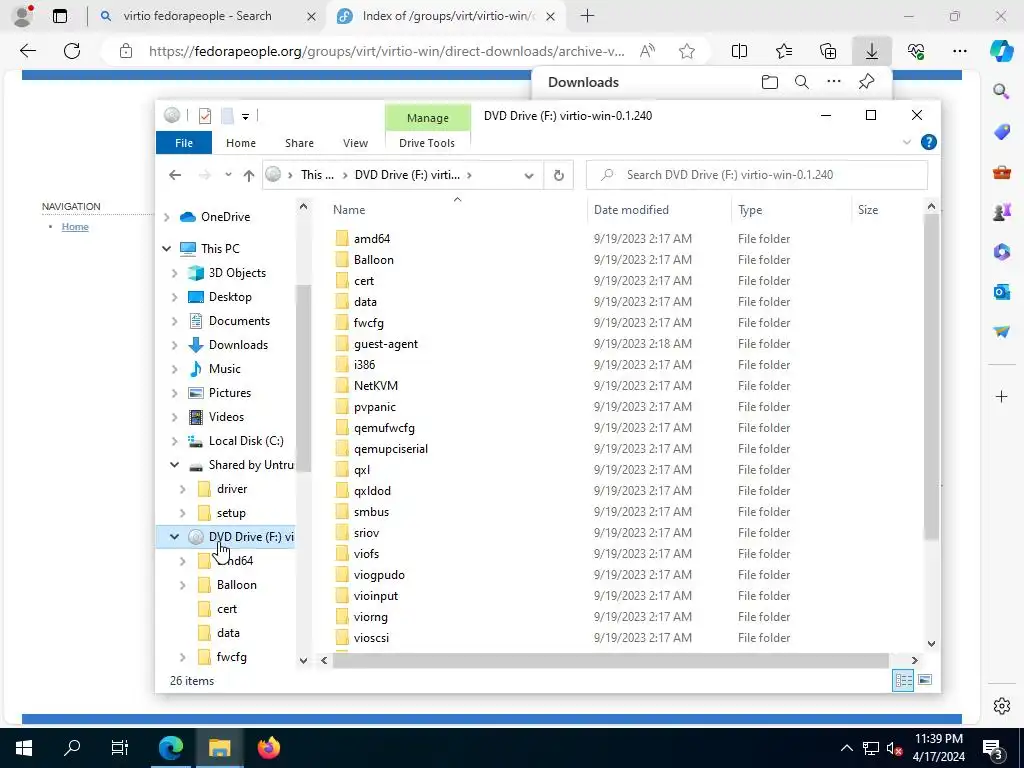1024x768 pixels.
Task: Open more options in Downloads panel
Action: 834,82
